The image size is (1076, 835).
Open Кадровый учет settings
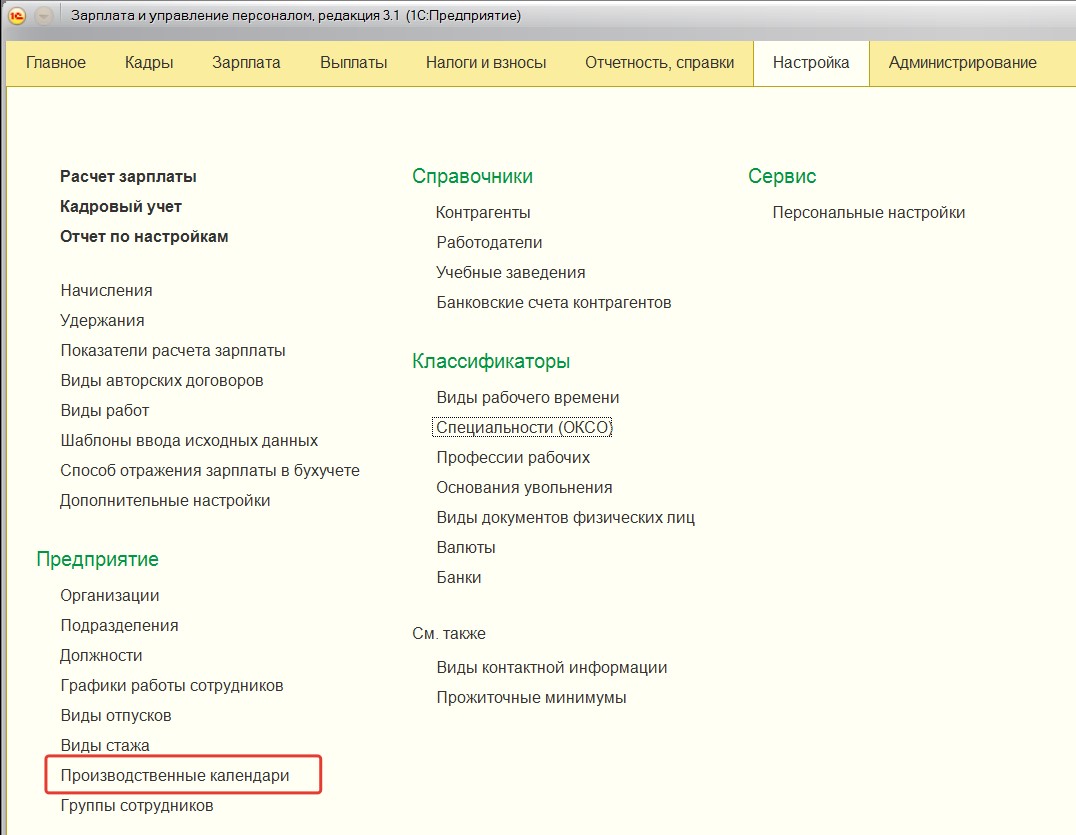[121, 207]
